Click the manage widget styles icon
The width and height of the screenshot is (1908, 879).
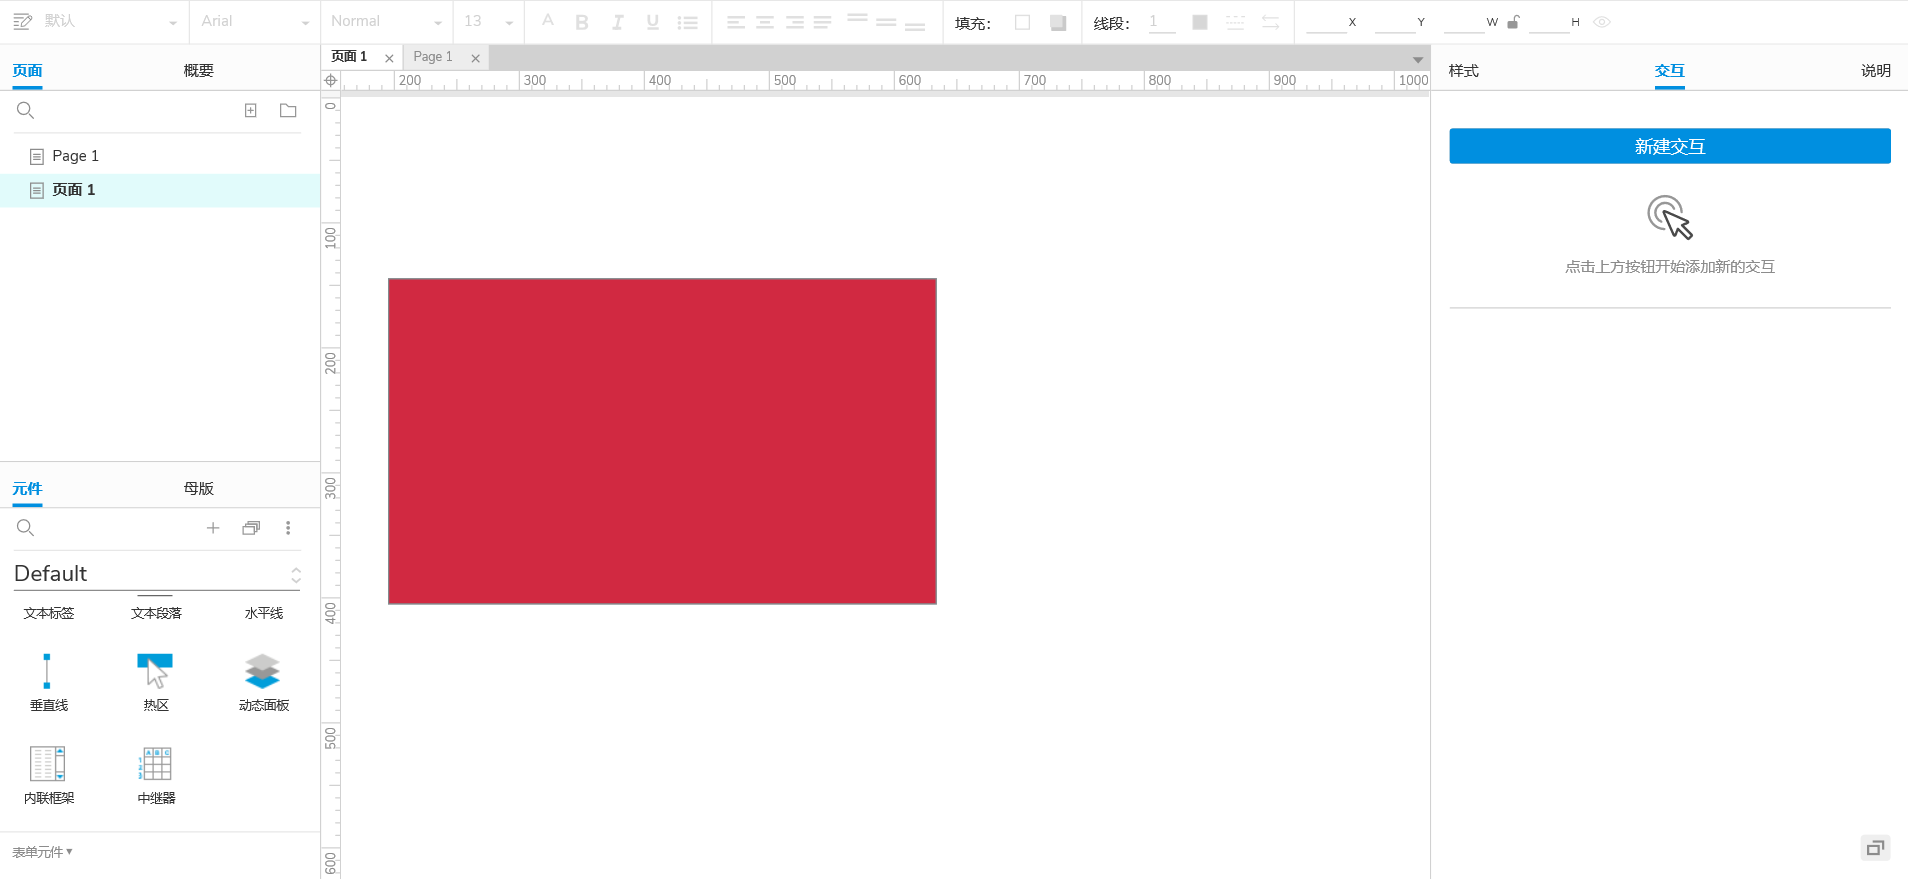[22, 21]
